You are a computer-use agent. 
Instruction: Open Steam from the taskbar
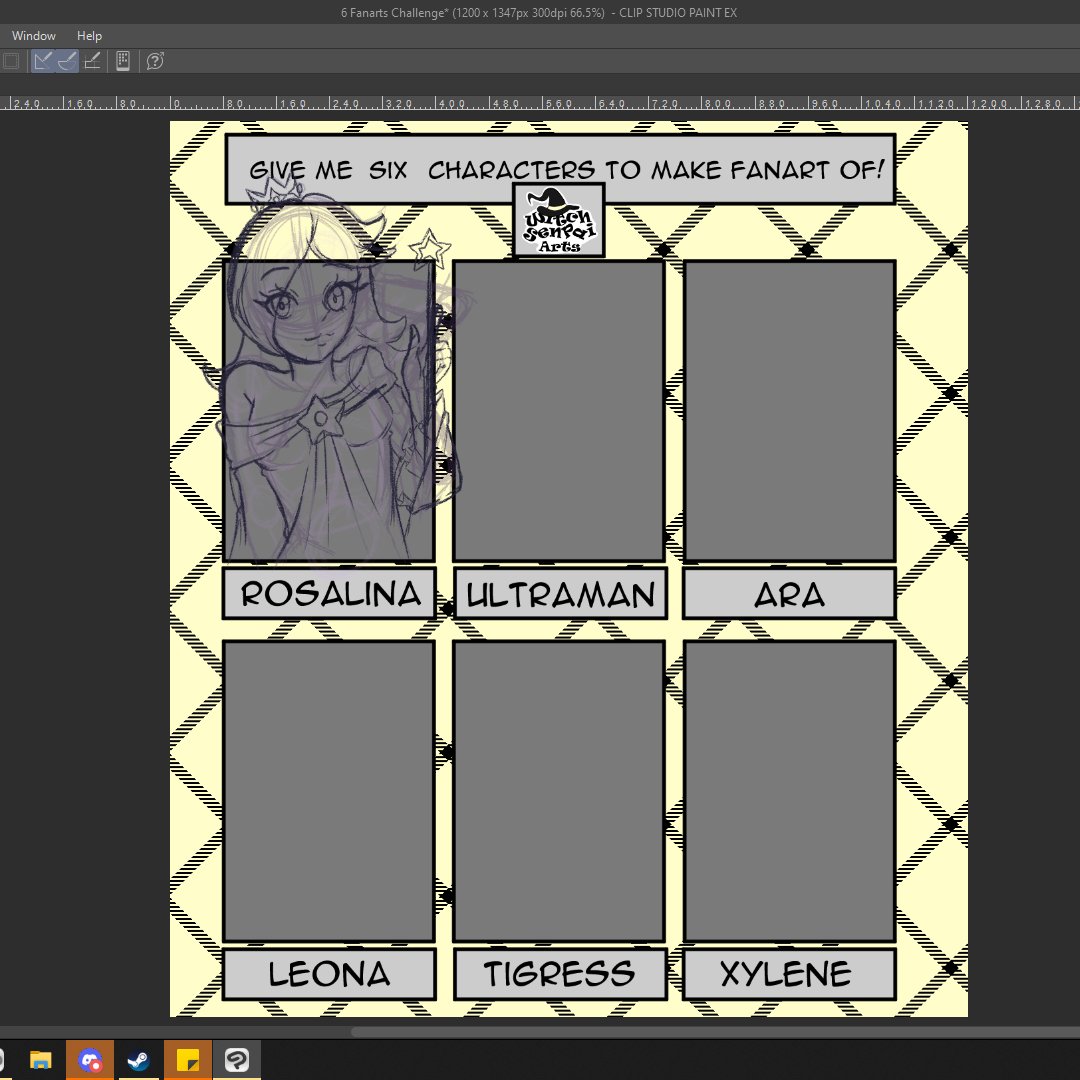click(139, 1059)
